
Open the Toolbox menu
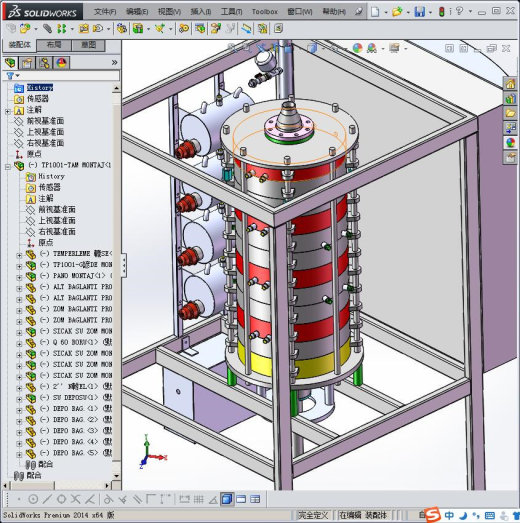265,12
